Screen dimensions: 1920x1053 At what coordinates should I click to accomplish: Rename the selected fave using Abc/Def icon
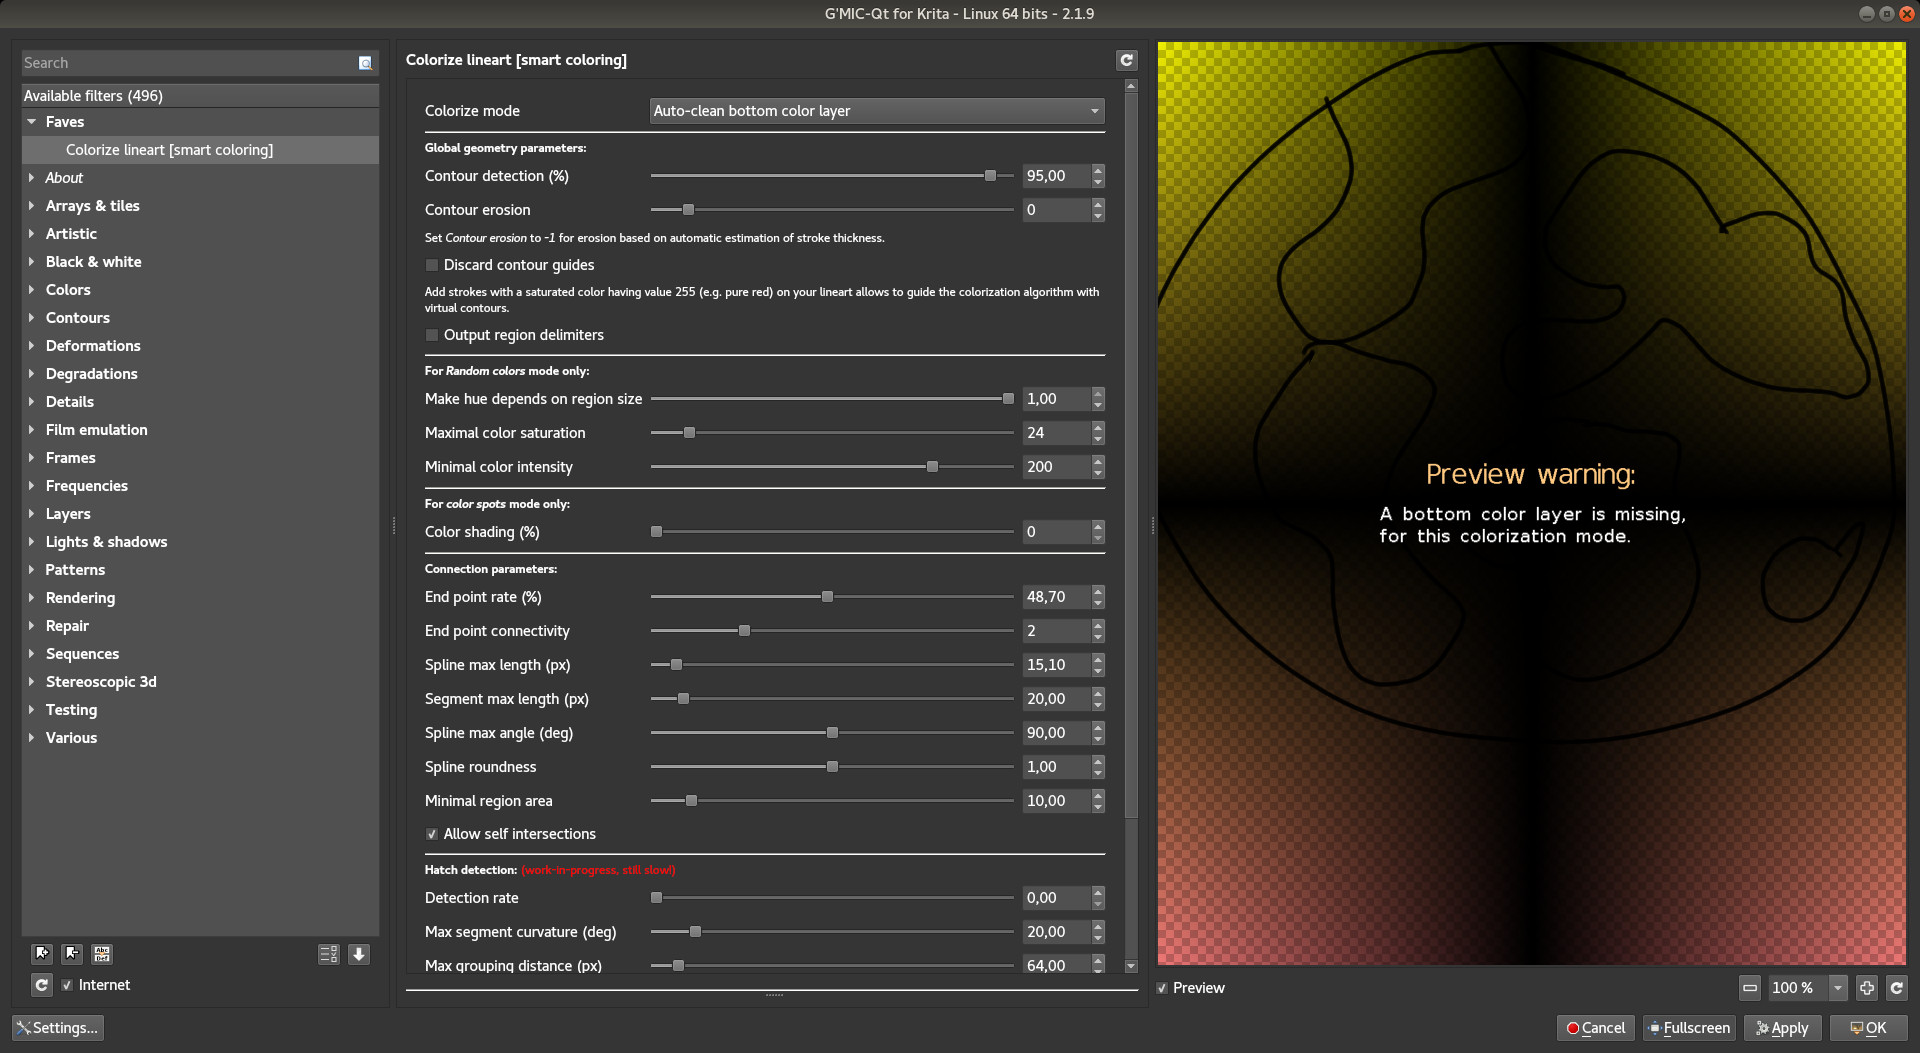101,954
